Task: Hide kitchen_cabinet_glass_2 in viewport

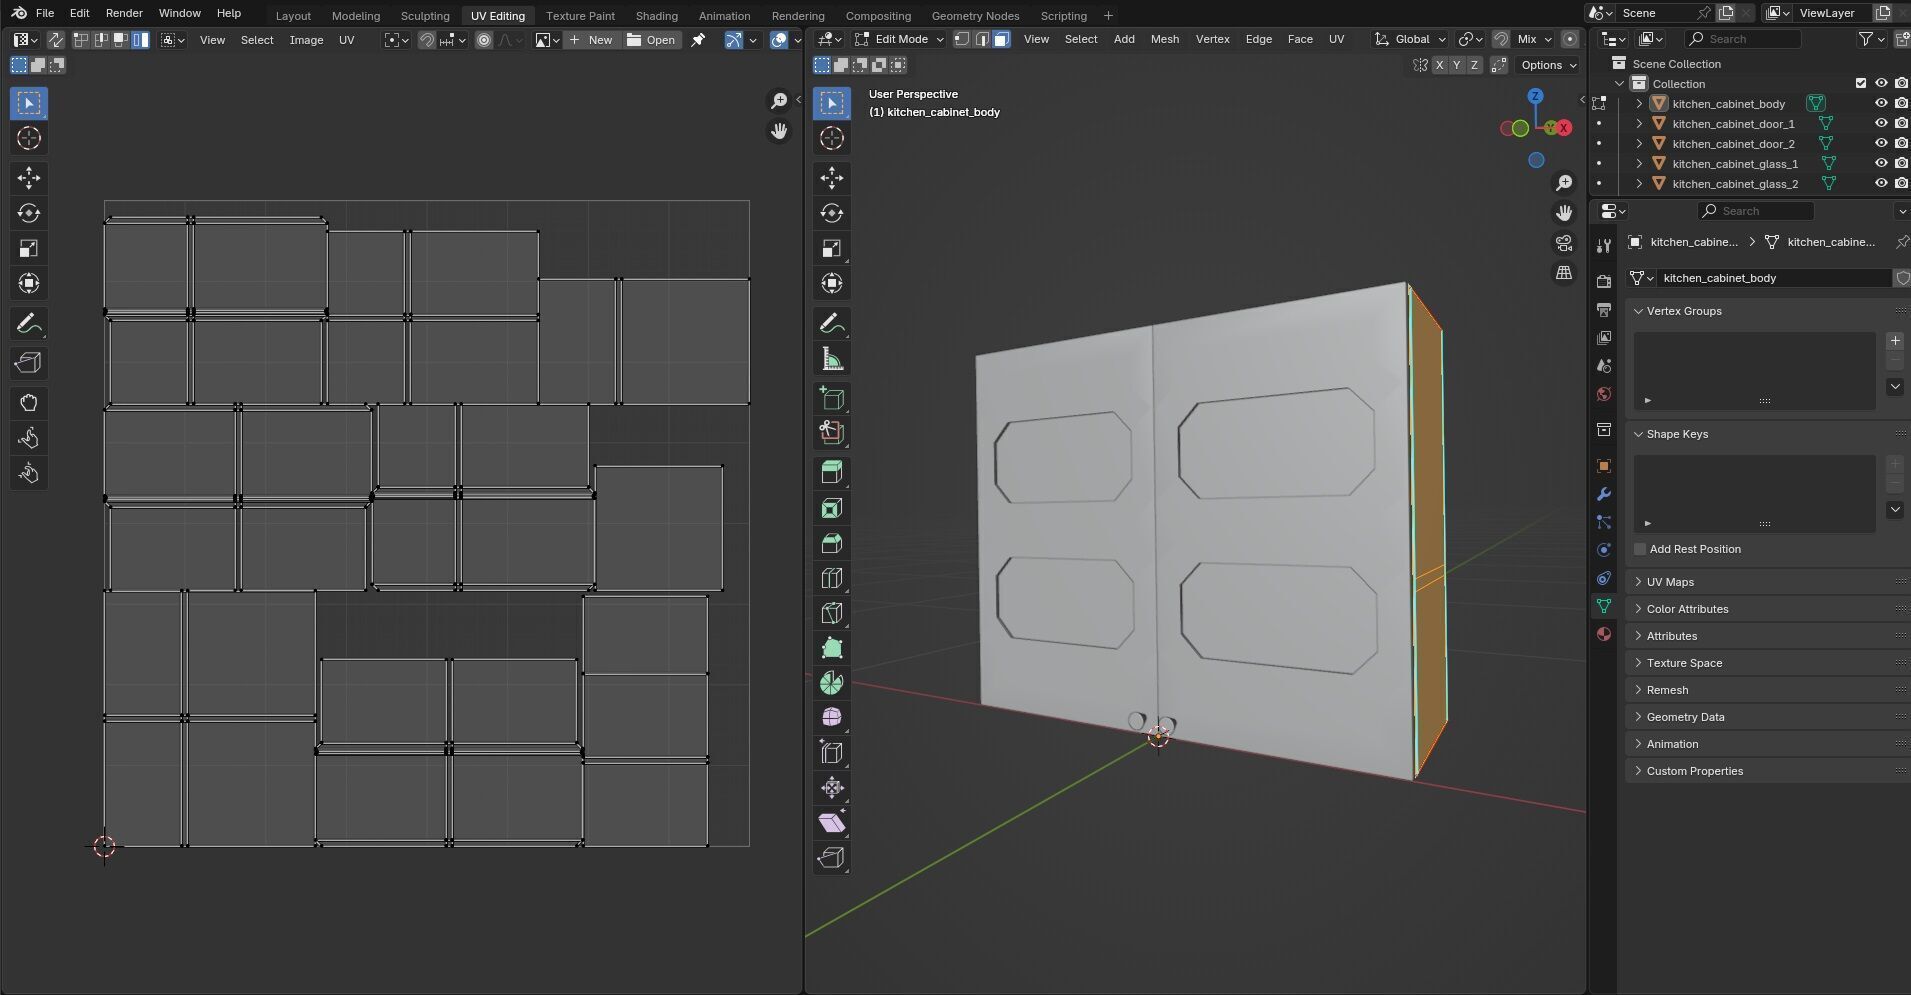Action: point(1880,183)
